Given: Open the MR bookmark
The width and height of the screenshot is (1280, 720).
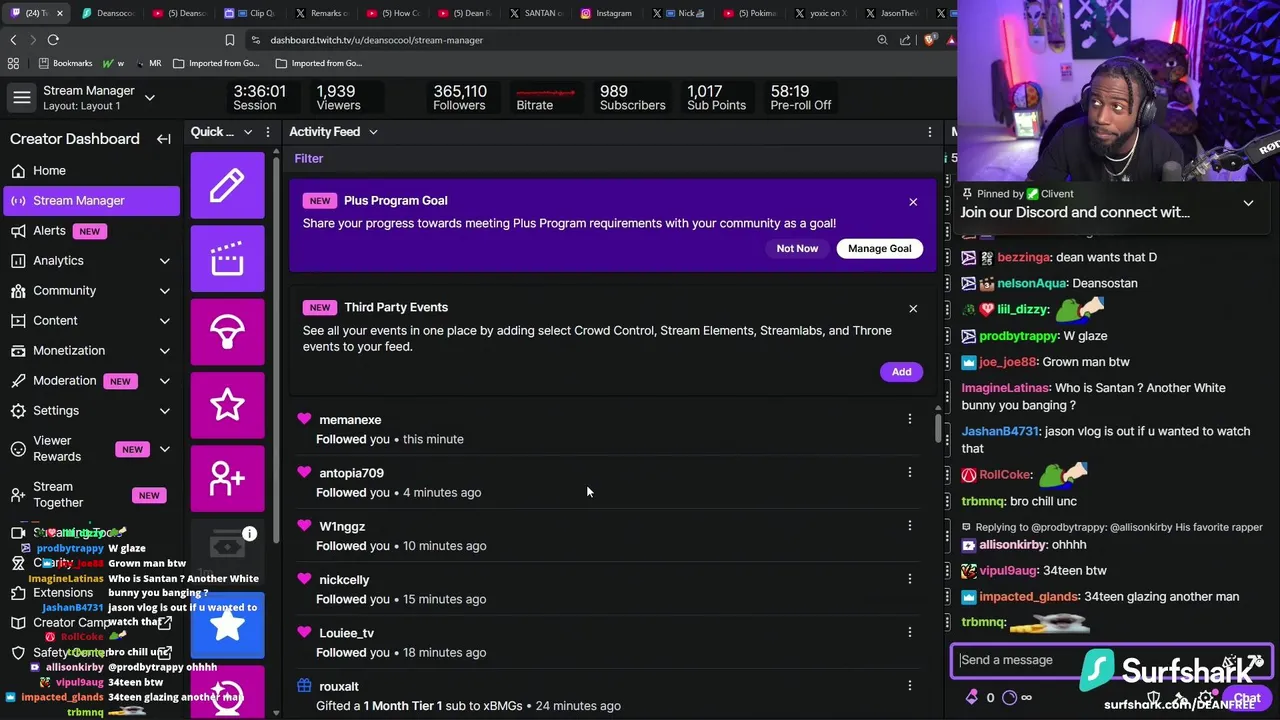Looking at the screenshot, I should coord(147,63).
